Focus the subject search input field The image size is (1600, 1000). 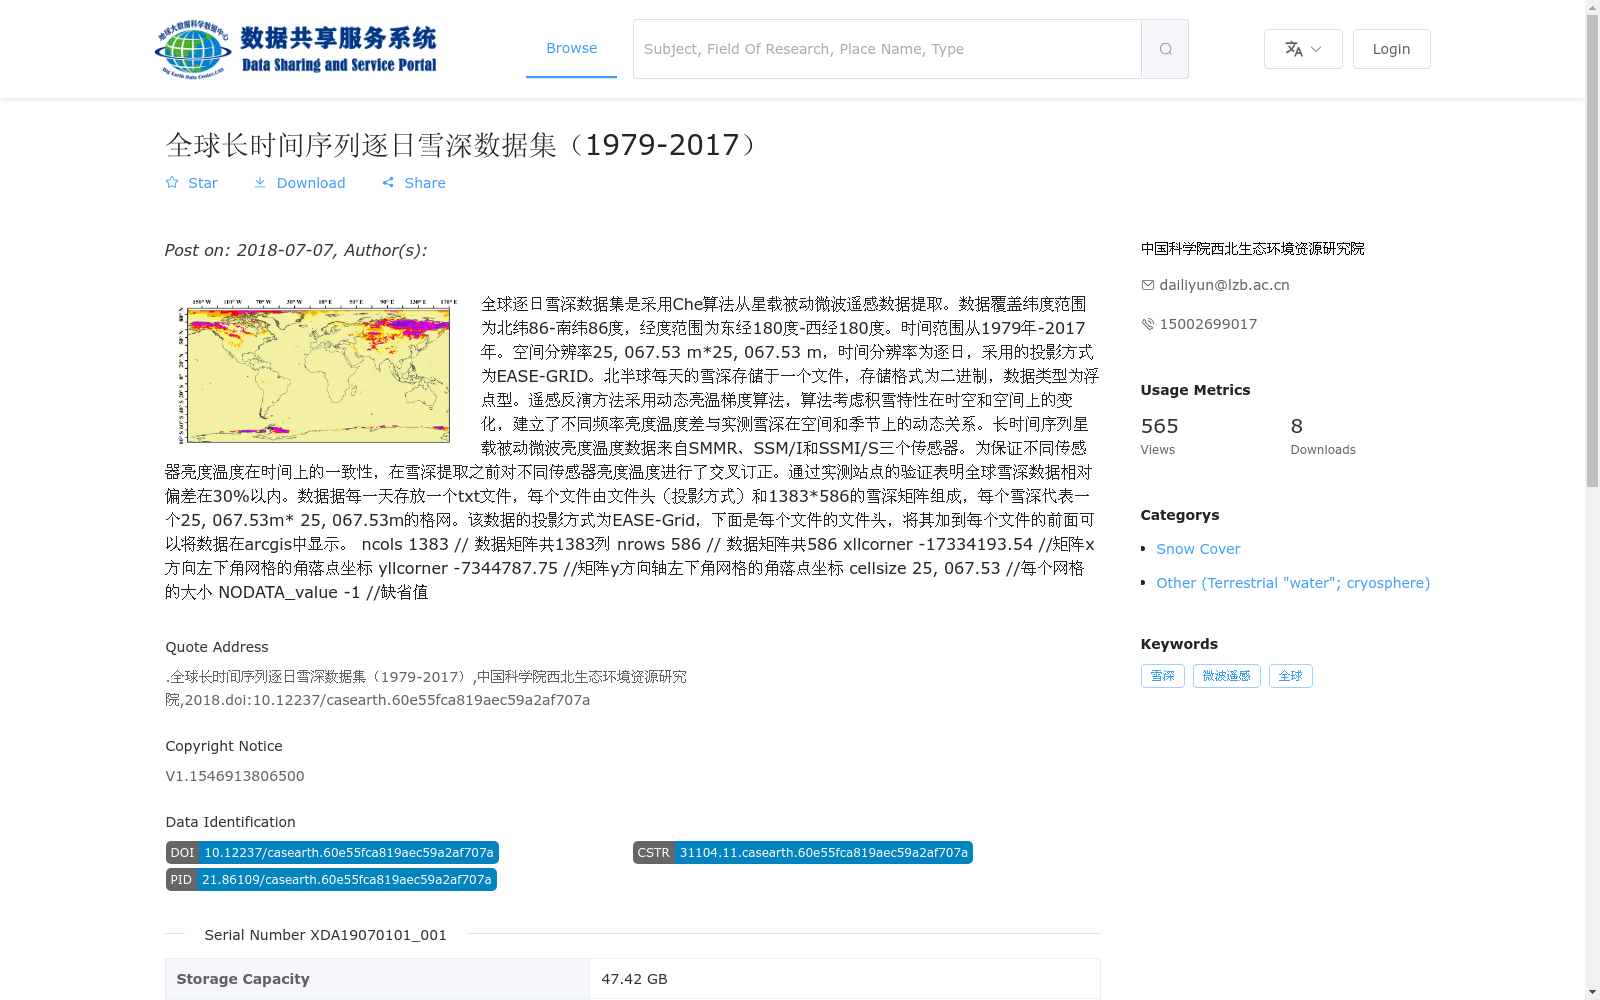[x=887, y=49]
